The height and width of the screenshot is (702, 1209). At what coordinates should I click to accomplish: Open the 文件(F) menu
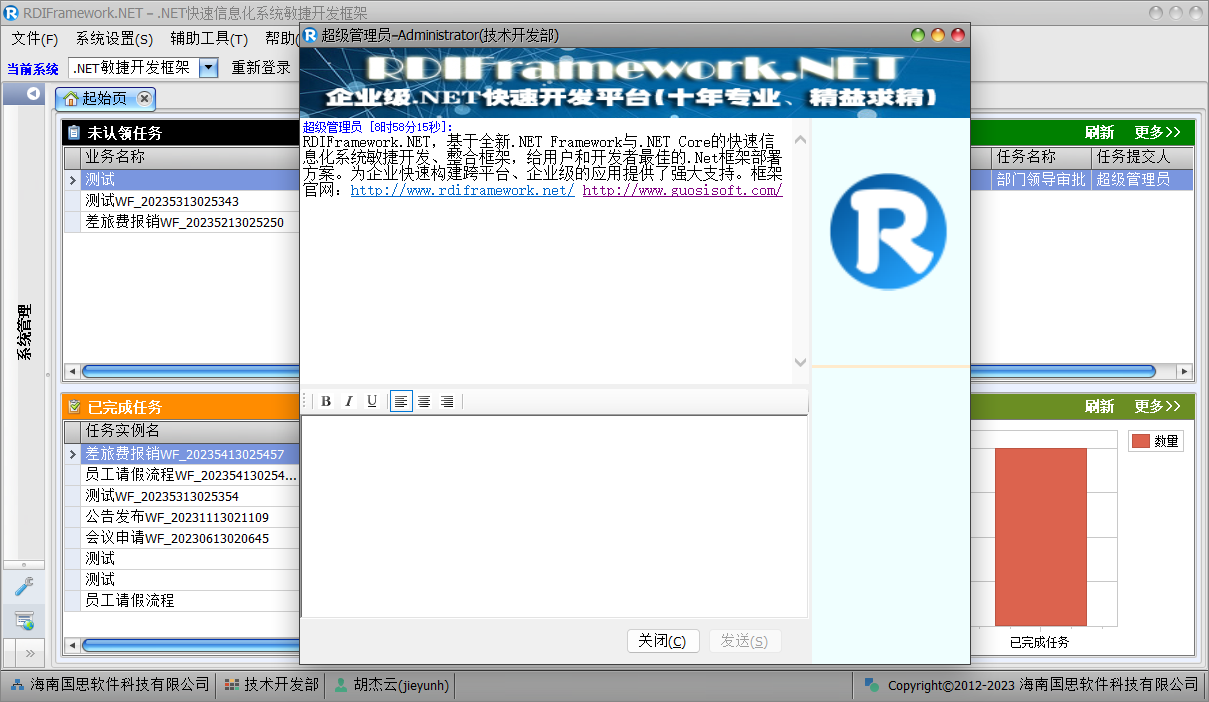[35, 39]
